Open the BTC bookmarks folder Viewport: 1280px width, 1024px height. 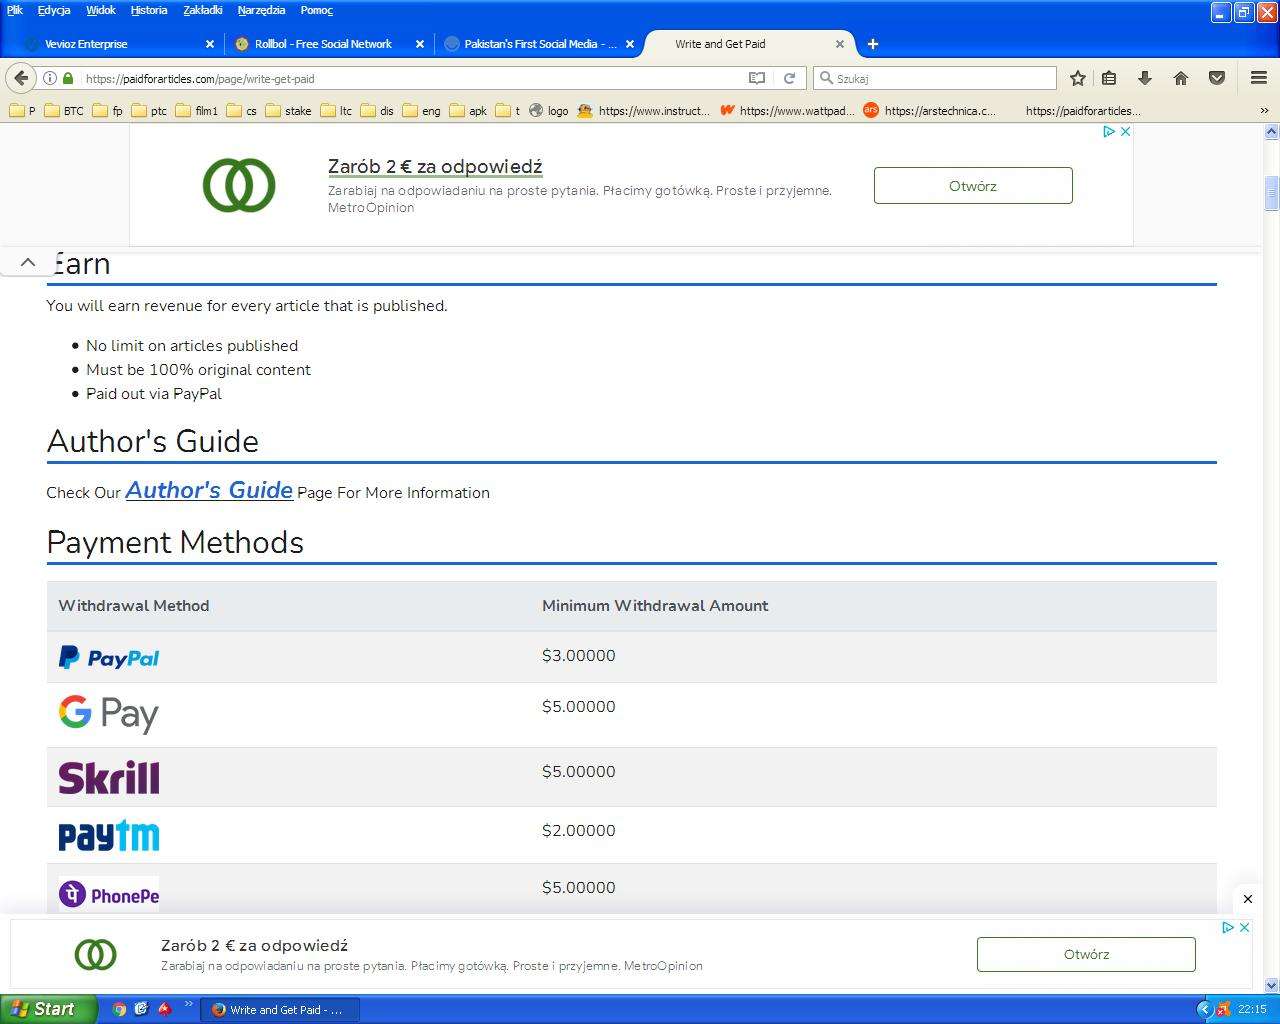pyautogui.click(x=63, y=111)
